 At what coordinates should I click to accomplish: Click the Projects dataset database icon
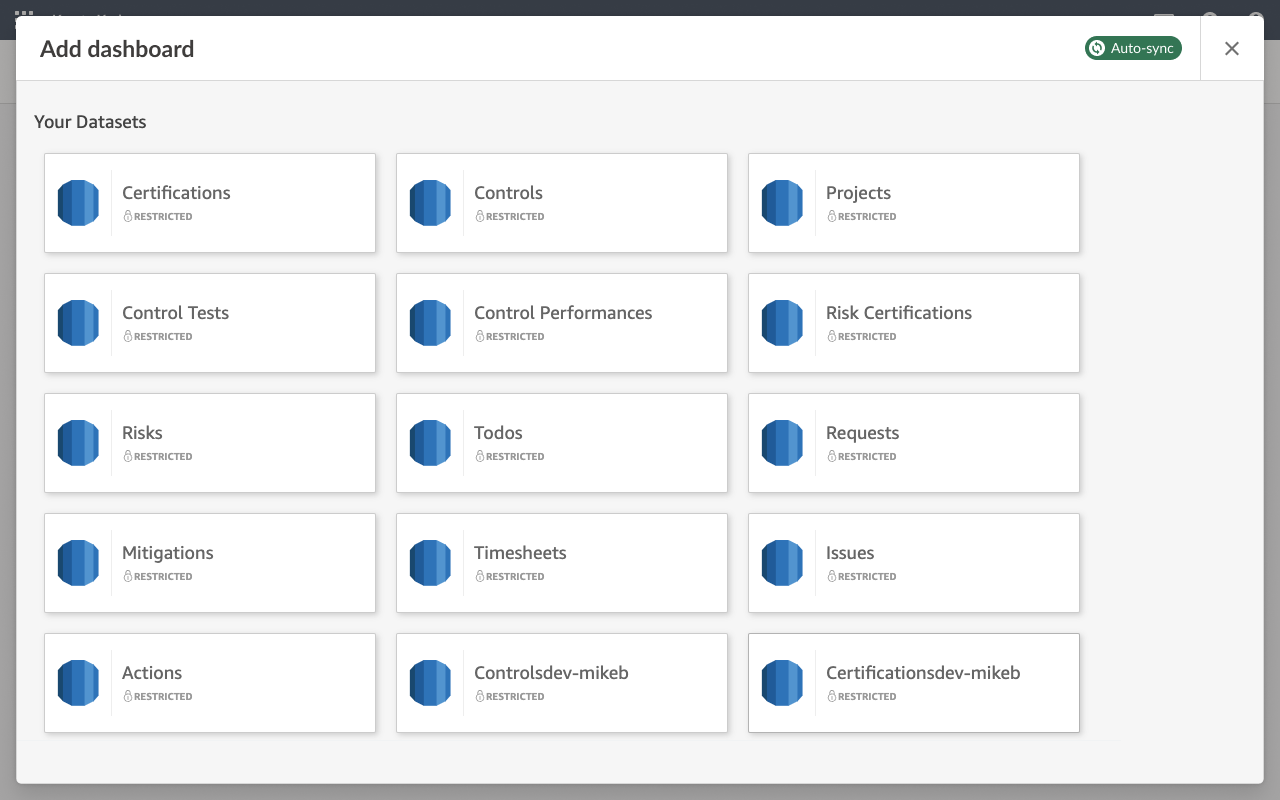(x=782, y=203)
